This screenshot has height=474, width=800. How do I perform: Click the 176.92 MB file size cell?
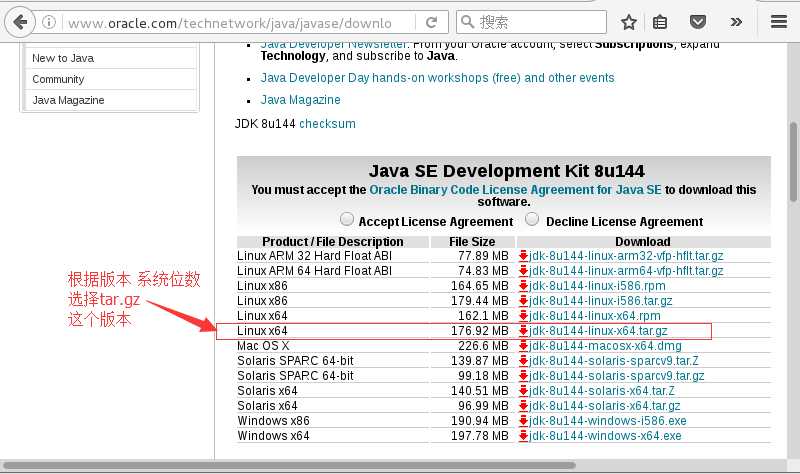480,331
